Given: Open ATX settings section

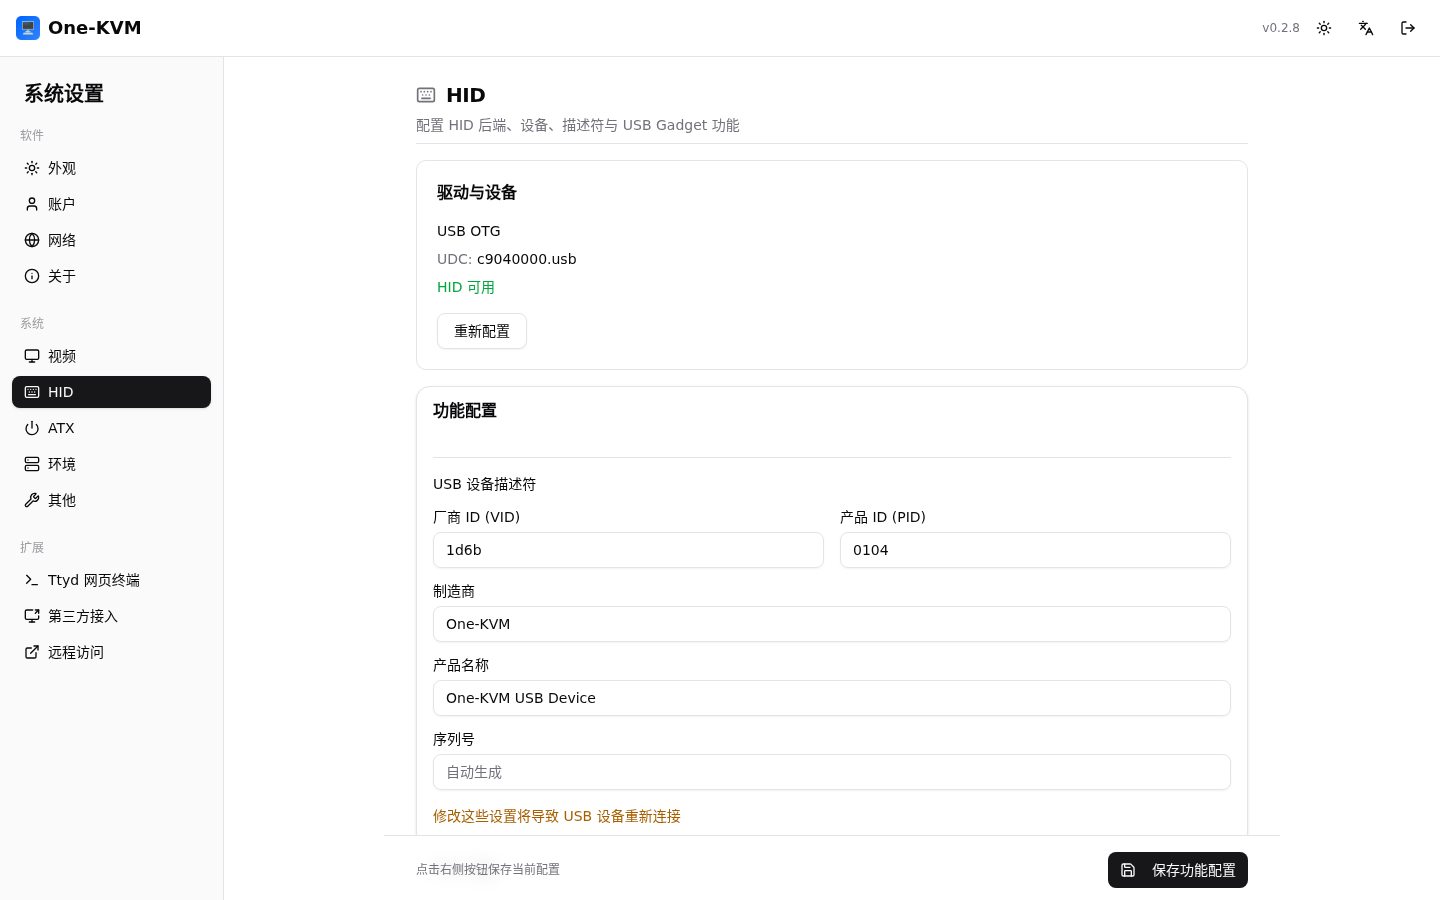Looking at the screenshot, I should tap(111, 428).
